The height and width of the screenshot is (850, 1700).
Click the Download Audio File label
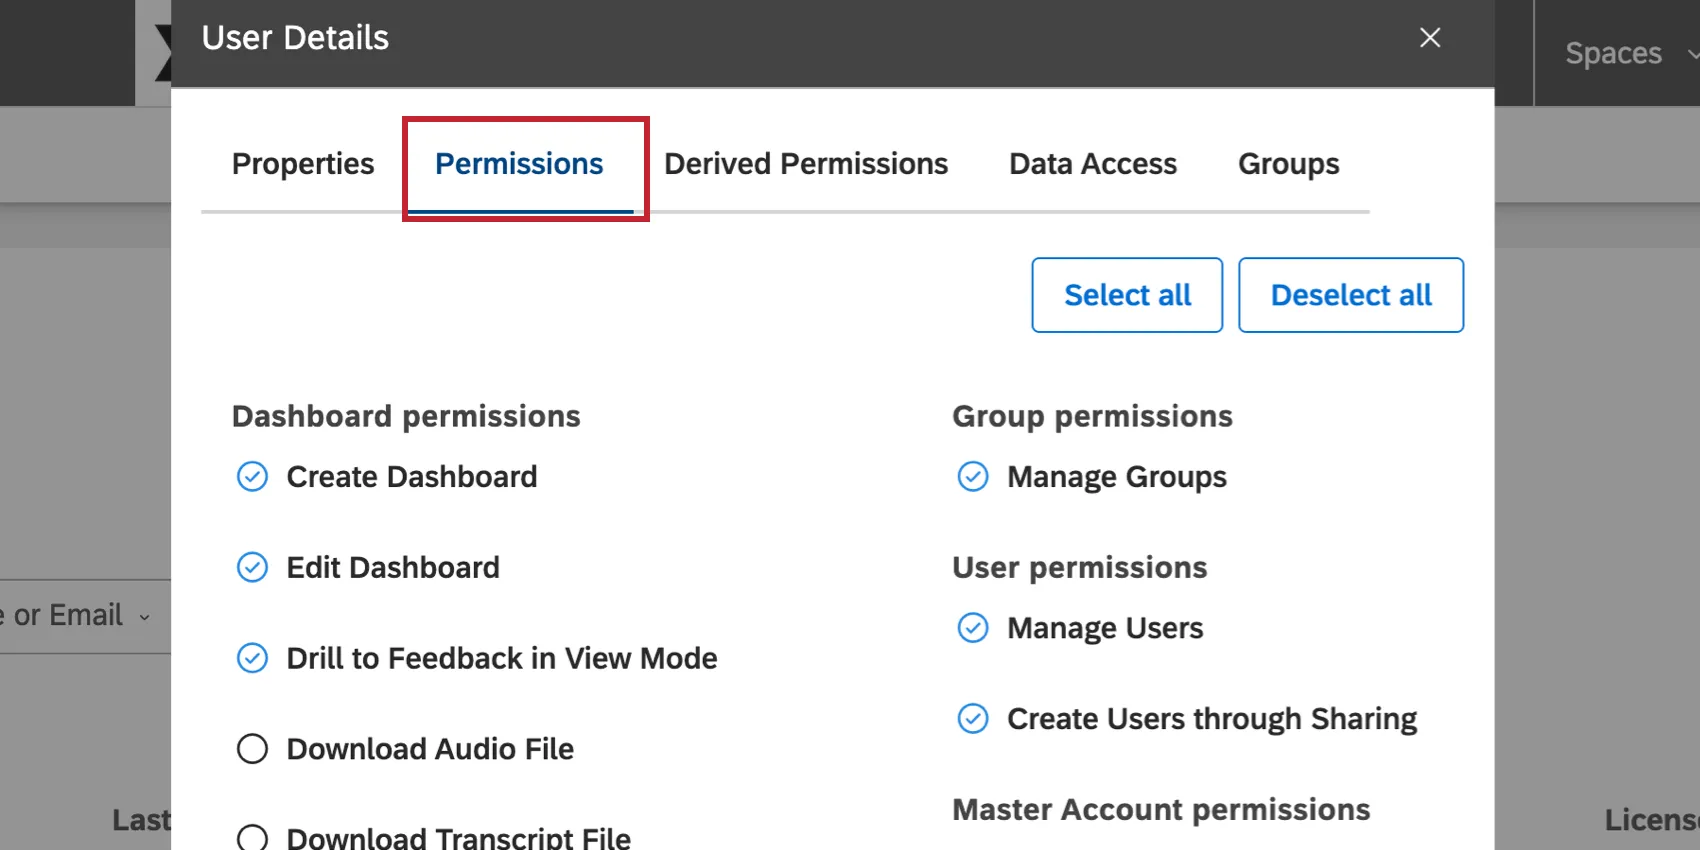(430, 749)
